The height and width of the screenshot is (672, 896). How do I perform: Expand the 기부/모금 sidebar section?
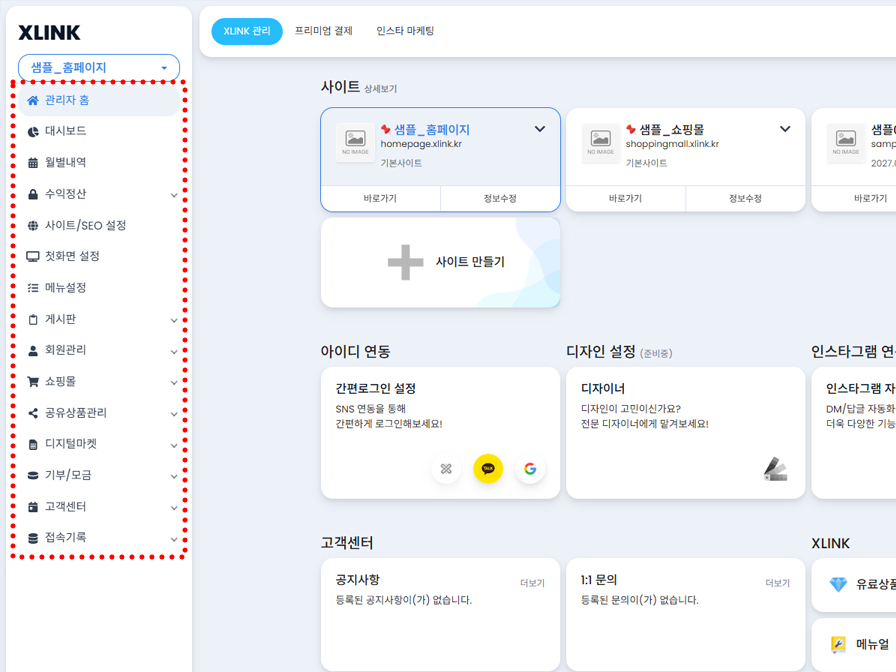[x=68, y=475]
